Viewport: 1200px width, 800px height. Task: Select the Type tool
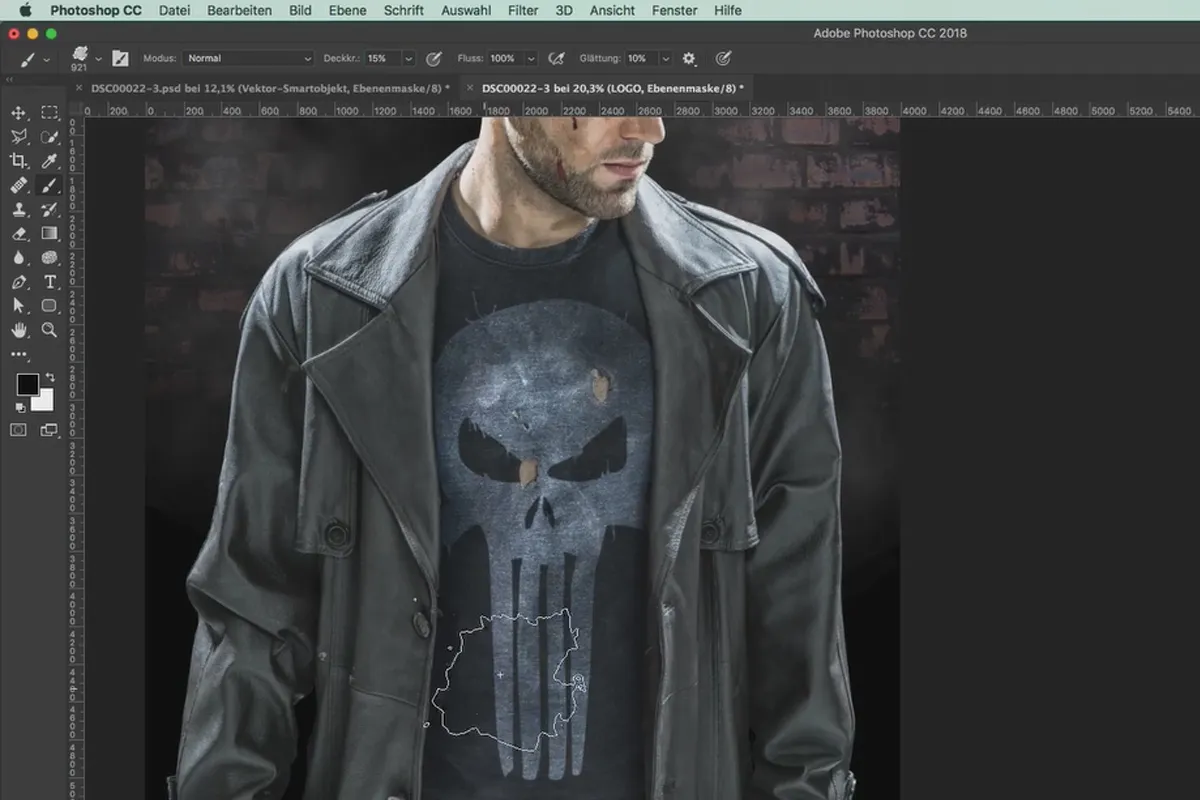(49, 282)
